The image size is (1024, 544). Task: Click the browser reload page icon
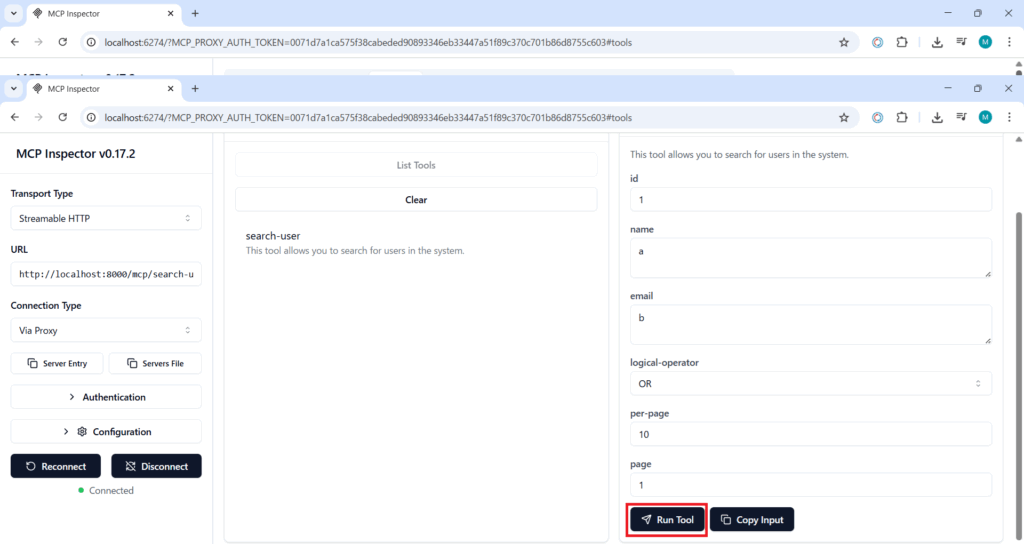(x=63, y=117)
